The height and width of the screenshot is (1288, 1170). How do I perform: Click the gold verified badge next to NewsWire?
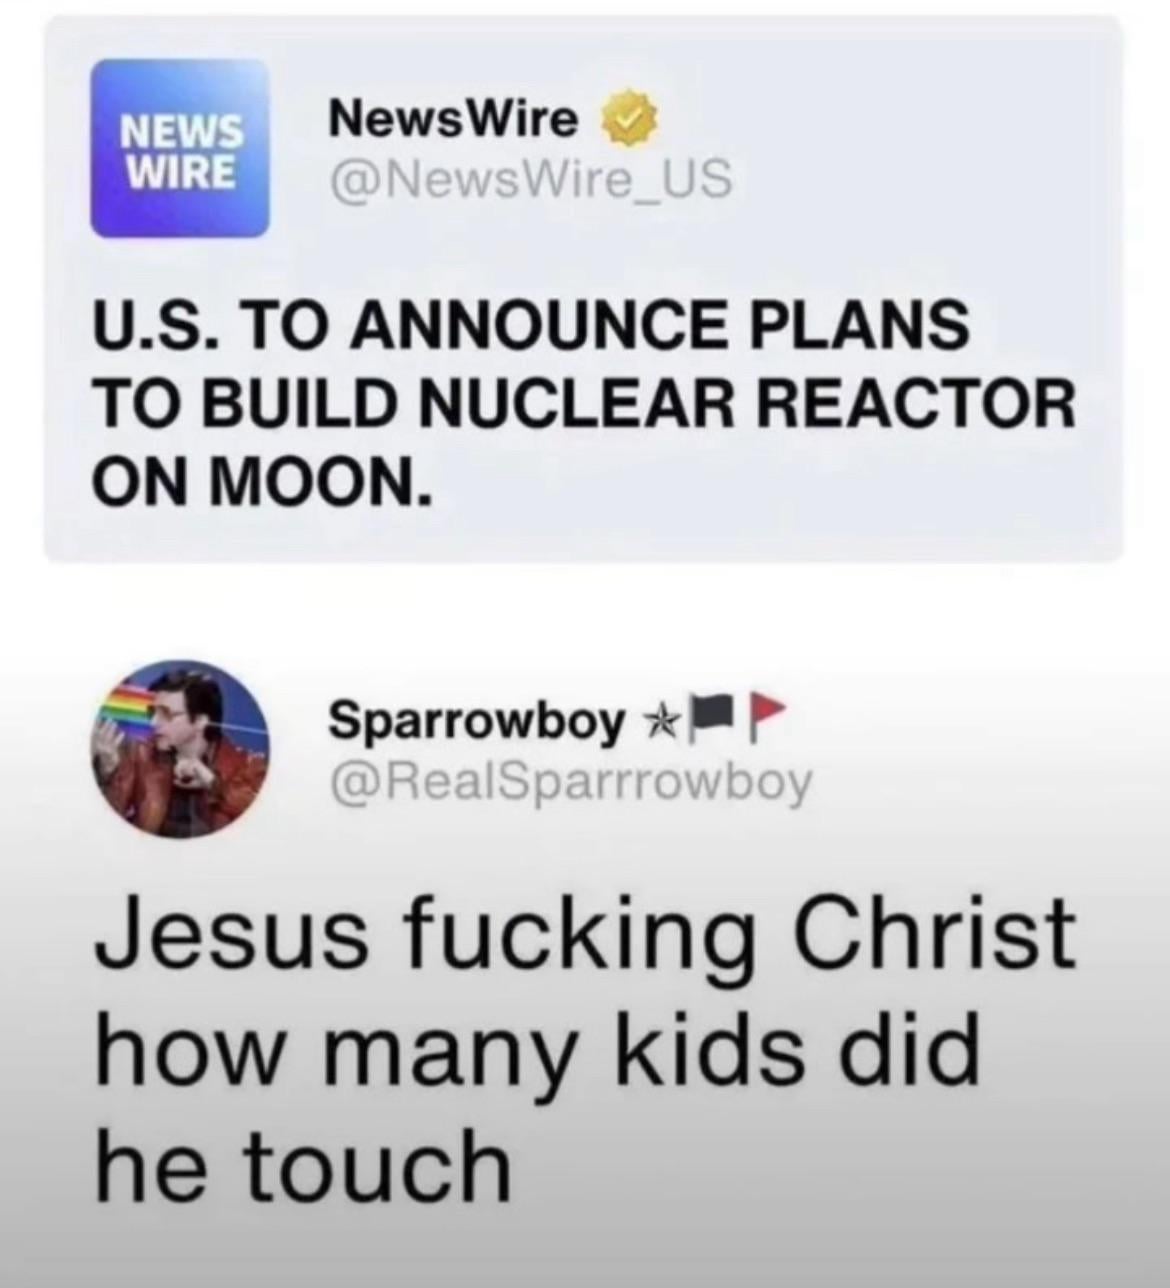623,122
